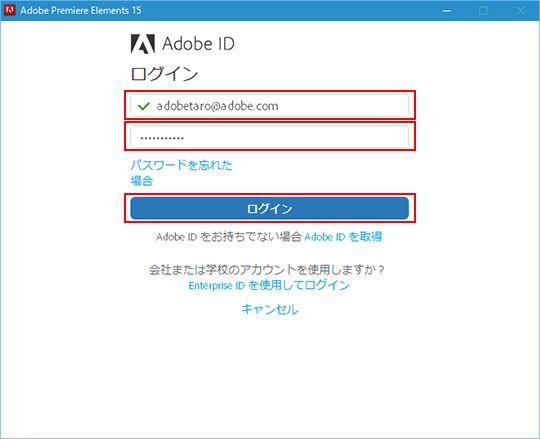
Task: Click the Adobe Premiere Elements 15 title text
Action: coord(81,10)
